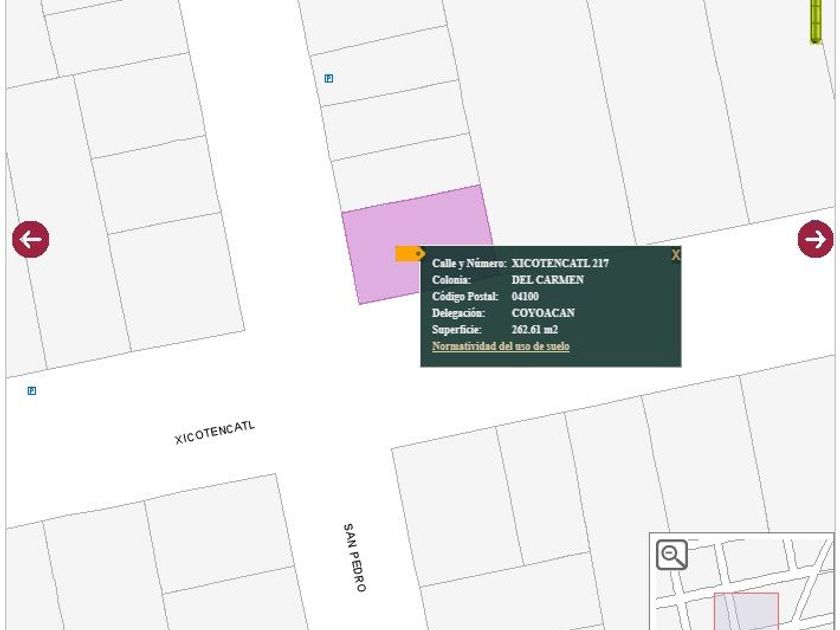Click the XICOTENCATL street label
Image resolution: width=840 pixels, height=630 pixels.
pos(215,433)
